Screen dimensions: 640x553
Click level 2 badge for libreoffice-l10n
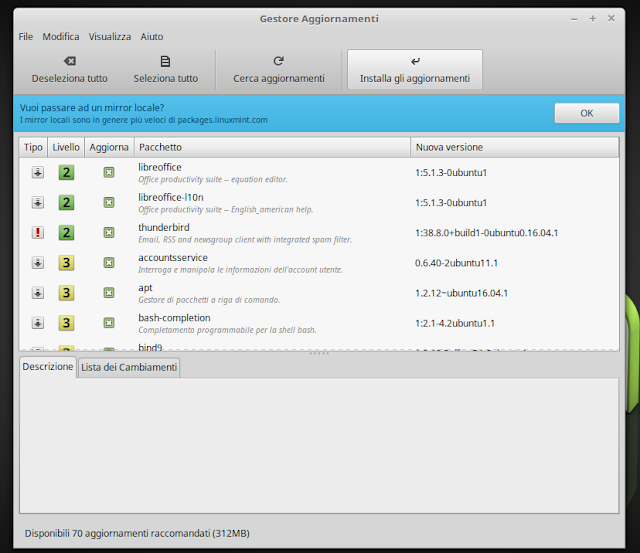(x=66, y=202)
